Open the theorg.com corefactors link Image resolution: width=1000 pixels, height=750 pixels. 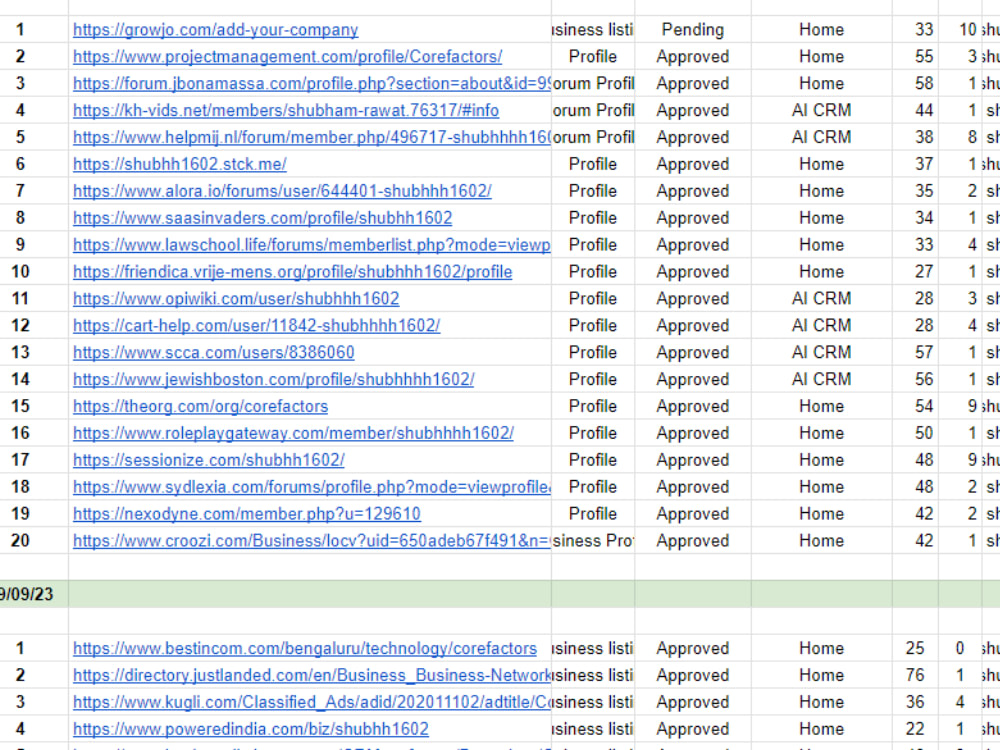point(200,406)
